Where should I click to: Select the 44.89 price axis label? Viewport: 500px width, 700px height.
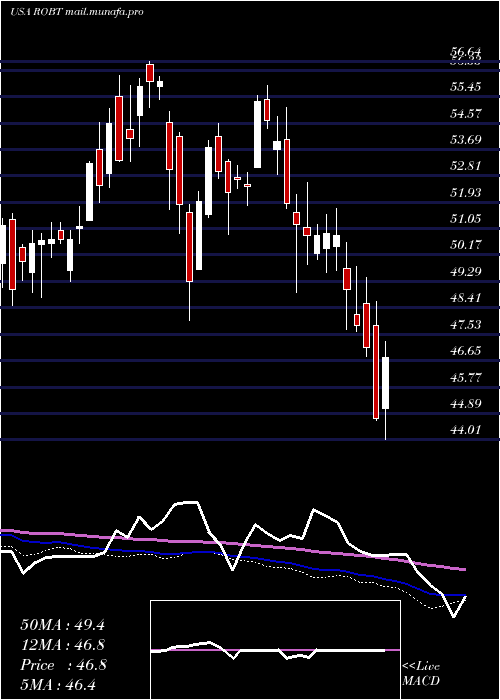(x=466, y=404)
